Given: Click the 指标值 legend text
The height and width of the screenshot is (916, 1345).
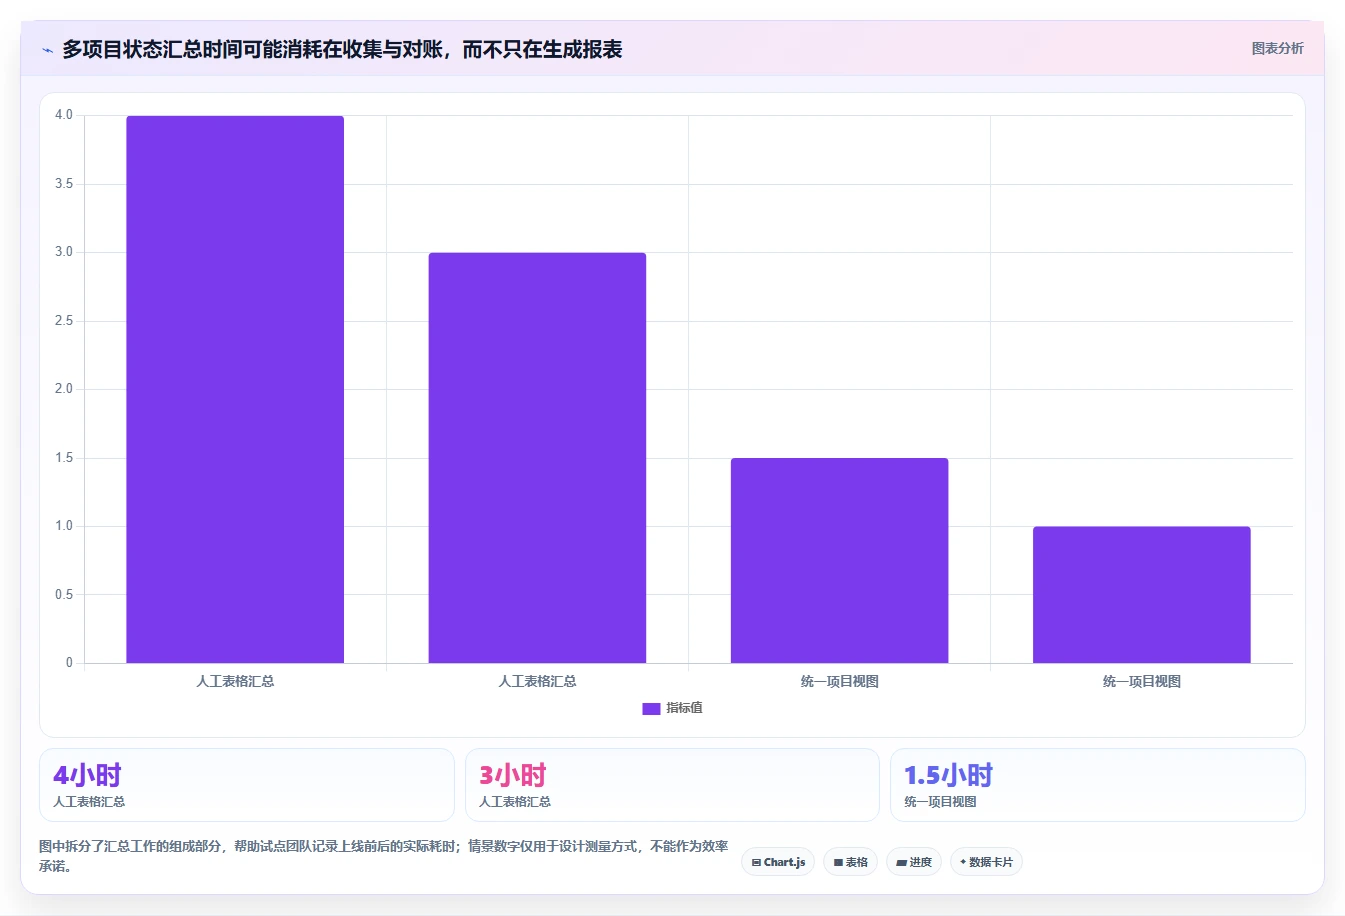Looking at the screenshot, I should (x=685, y=708).
